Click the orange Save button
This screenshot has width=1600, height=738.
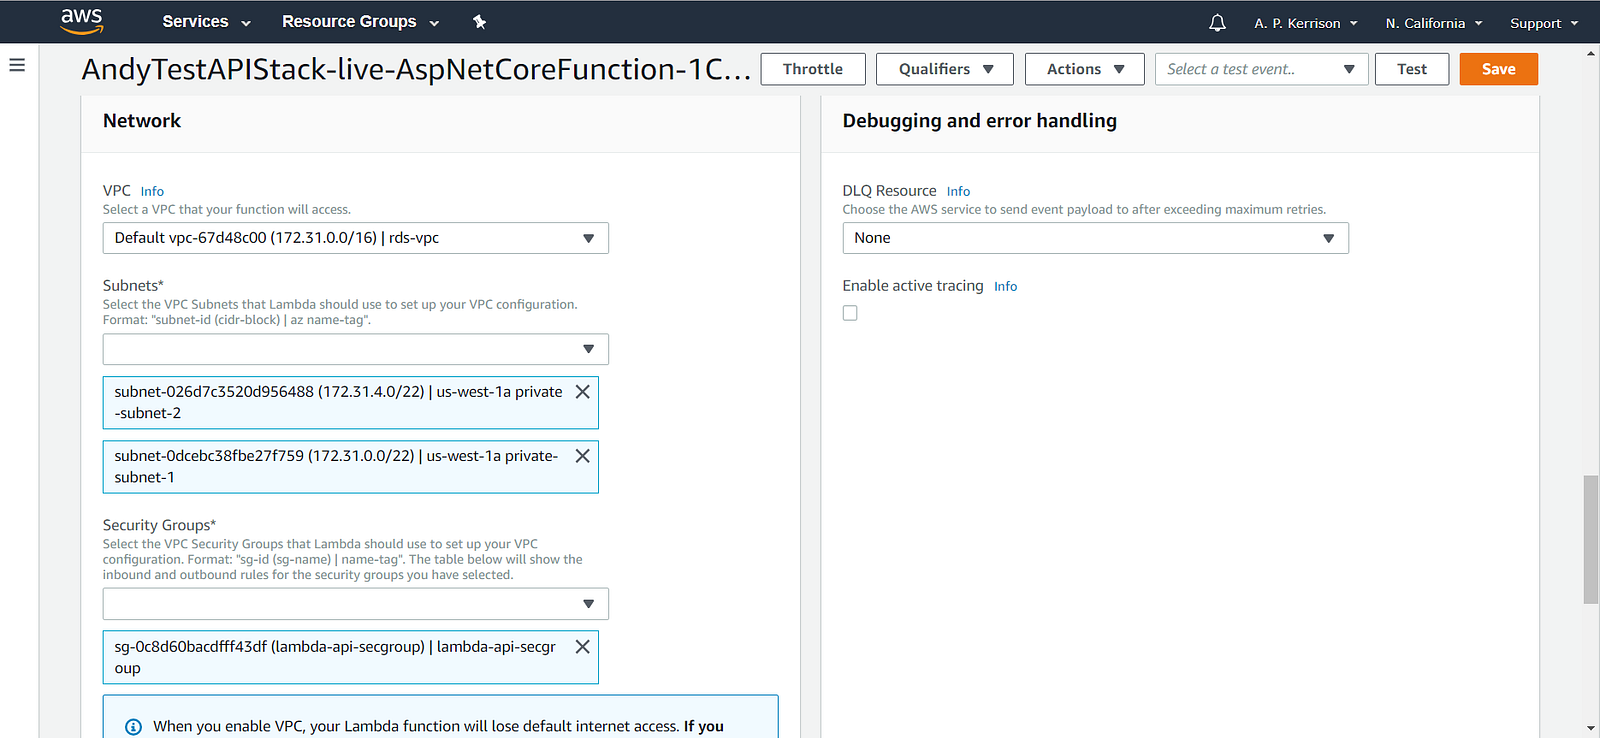[x=1498, y=69]
